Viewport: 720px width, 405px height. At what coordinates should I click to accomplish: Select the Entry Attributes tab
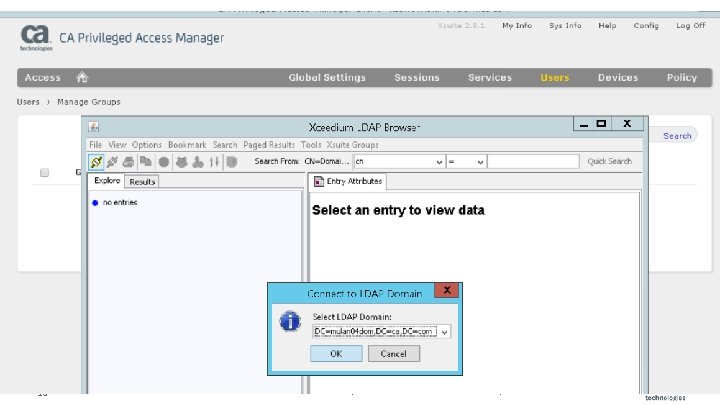pos(348,181)
